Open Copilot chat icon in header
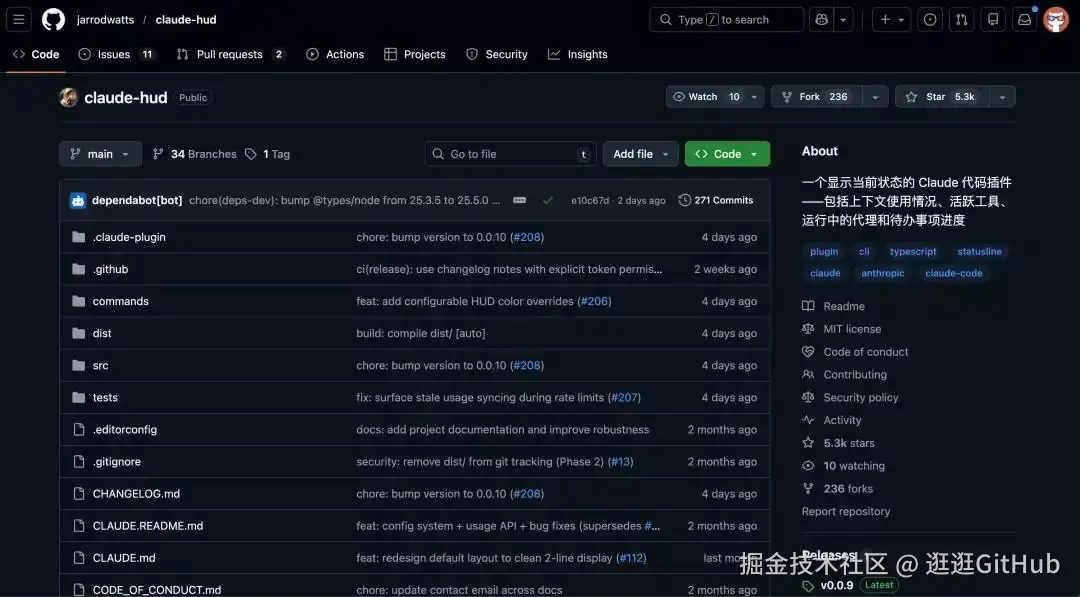 pos(821,19)
